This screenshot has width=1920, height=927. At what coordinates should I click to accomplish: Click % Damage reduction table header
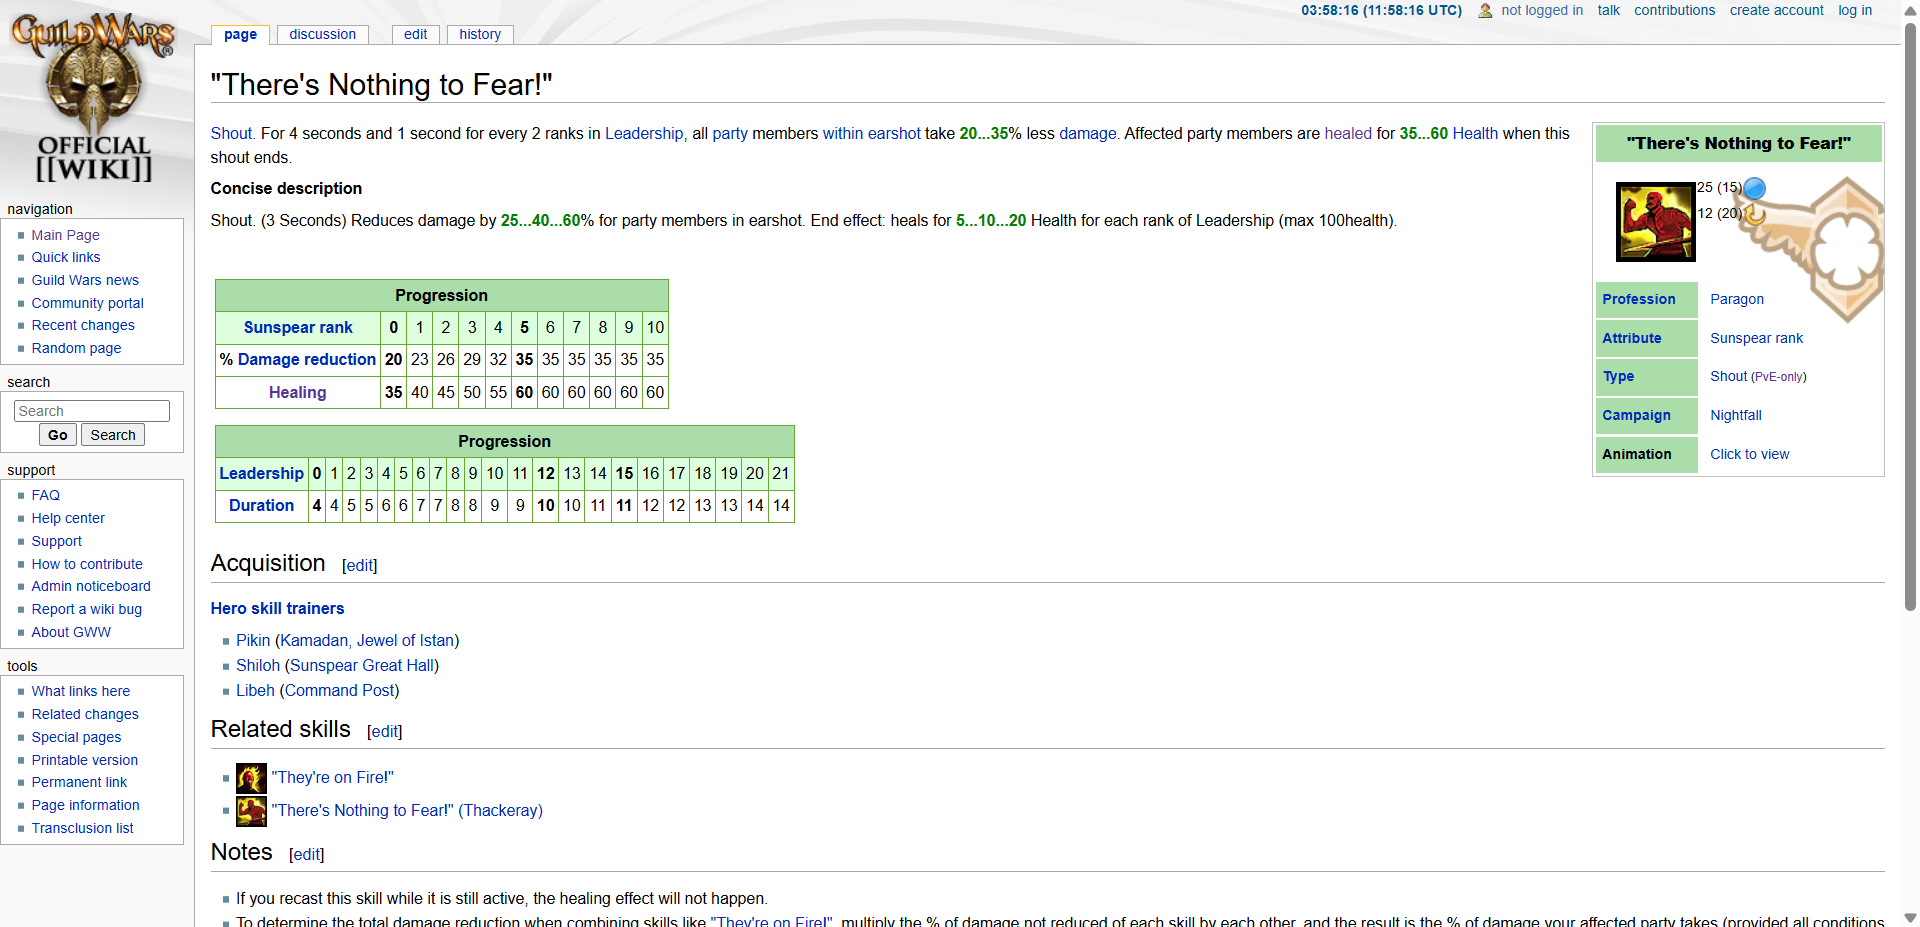point(298,360)
